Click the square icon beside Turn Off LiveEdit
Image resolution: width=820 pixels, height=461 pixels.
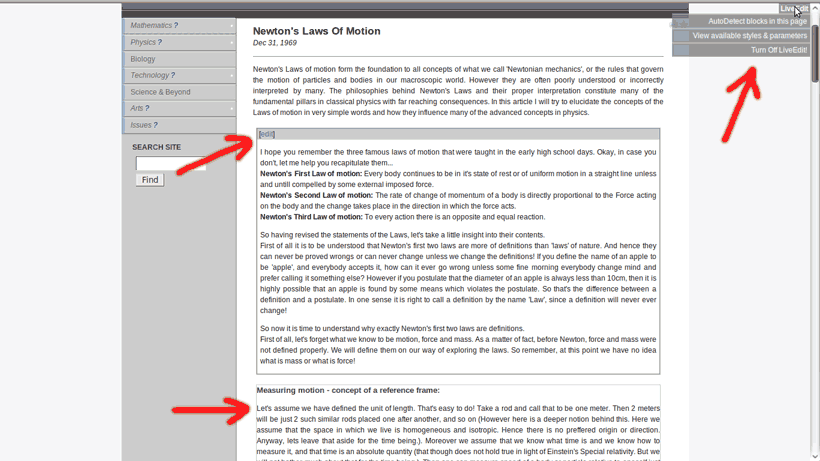coord(680,50)
